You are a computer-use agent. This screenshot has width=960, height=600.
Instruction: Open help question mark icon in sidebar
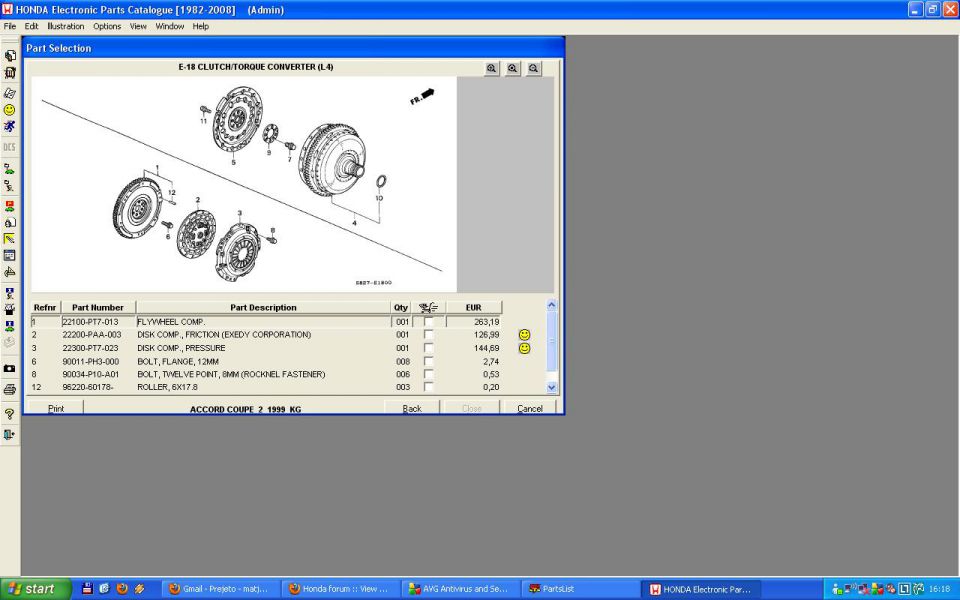pyautogui.click(x=10, y=414)
